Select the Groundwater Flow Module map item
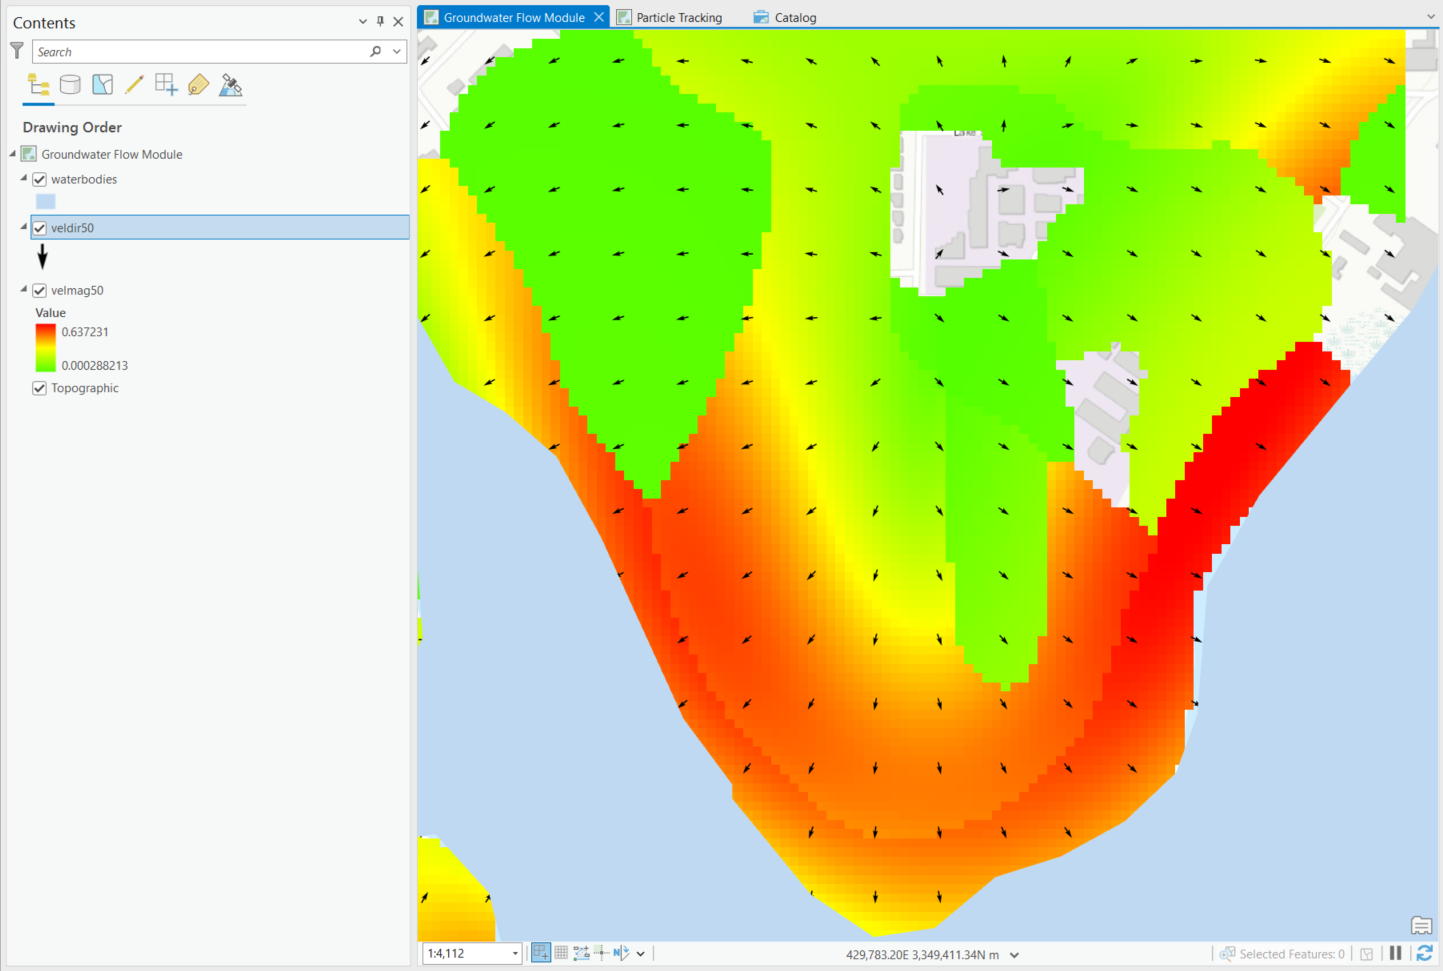The width and height of the screenshot is (1443, 971). coord(111,154)
